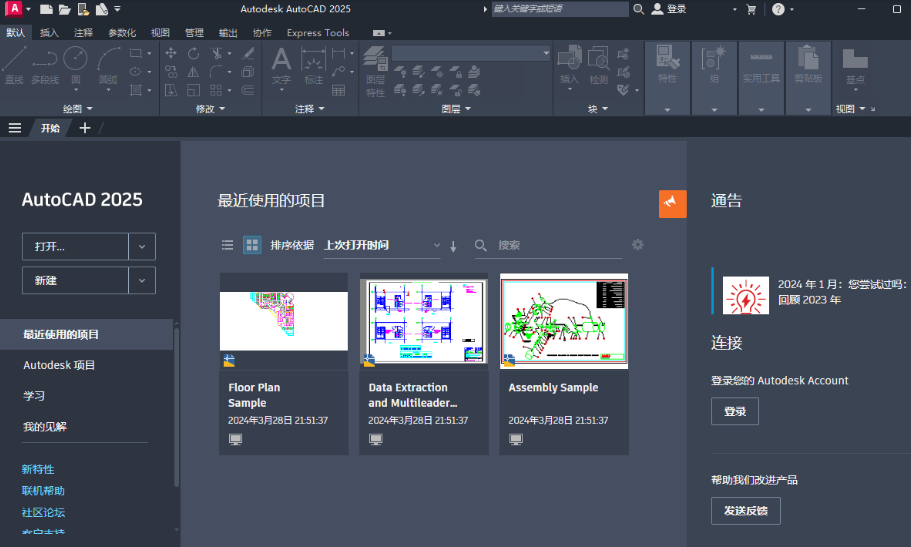Screen dimensions: 911x547
Task: Click the New (新建) button
Action: (x=75, y=280)
